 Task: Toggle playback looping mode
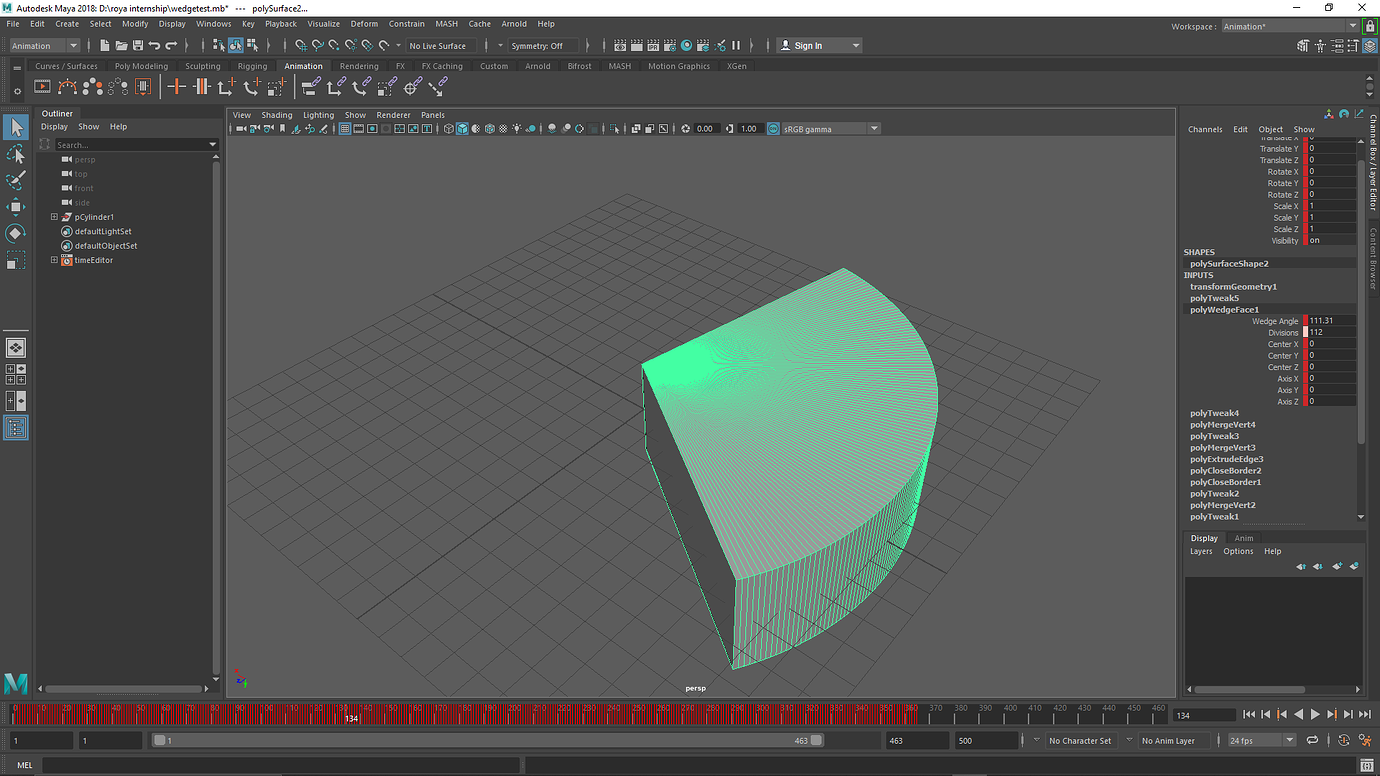pyautogui.click(x=1312, y=741)
